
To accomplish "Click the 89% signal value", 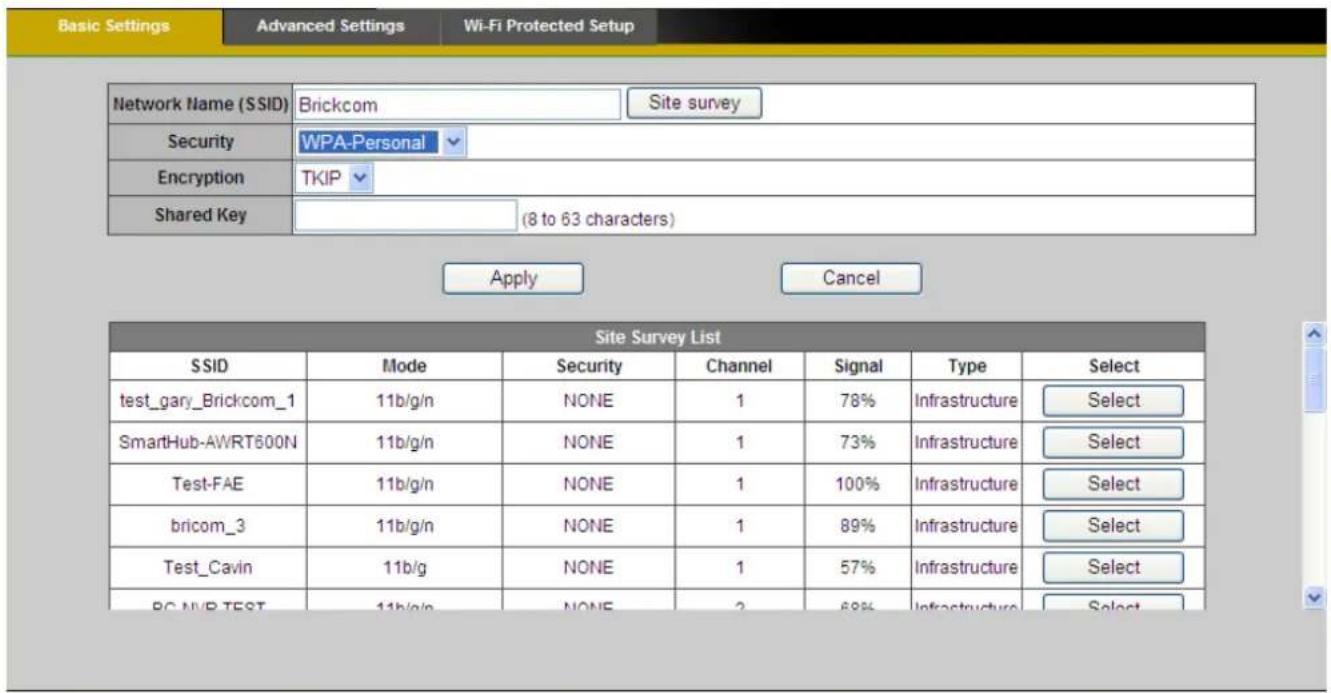I will tap(857, 527).
